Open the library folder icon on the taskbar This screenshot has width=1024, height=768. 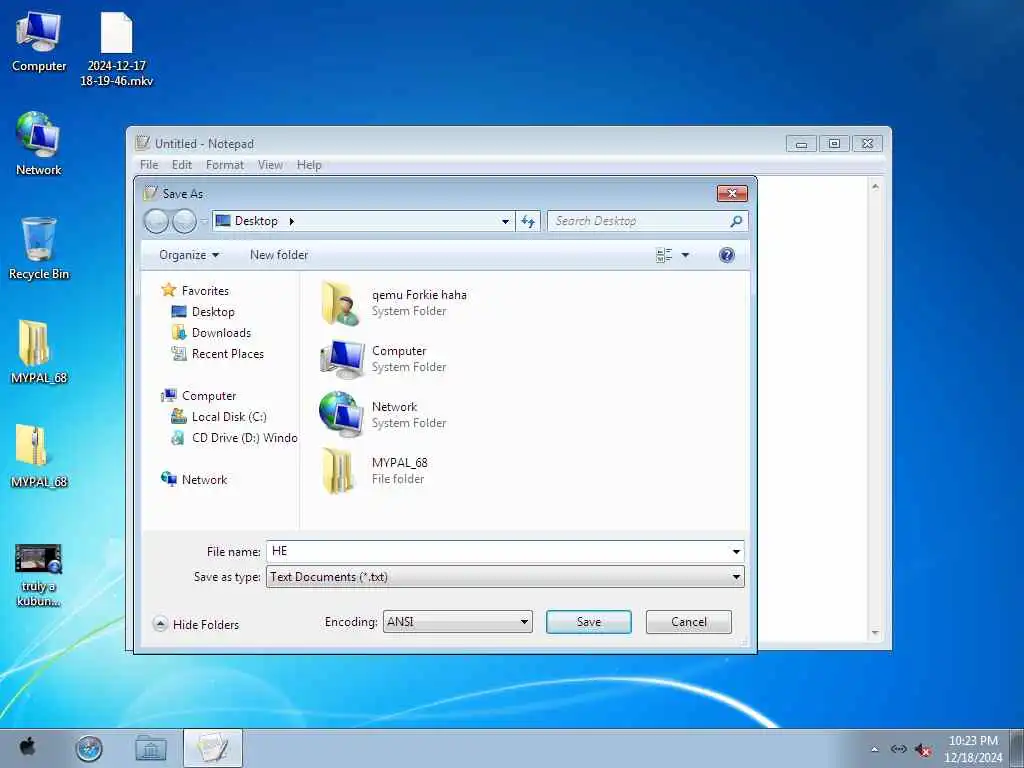[x=151, y=748]
